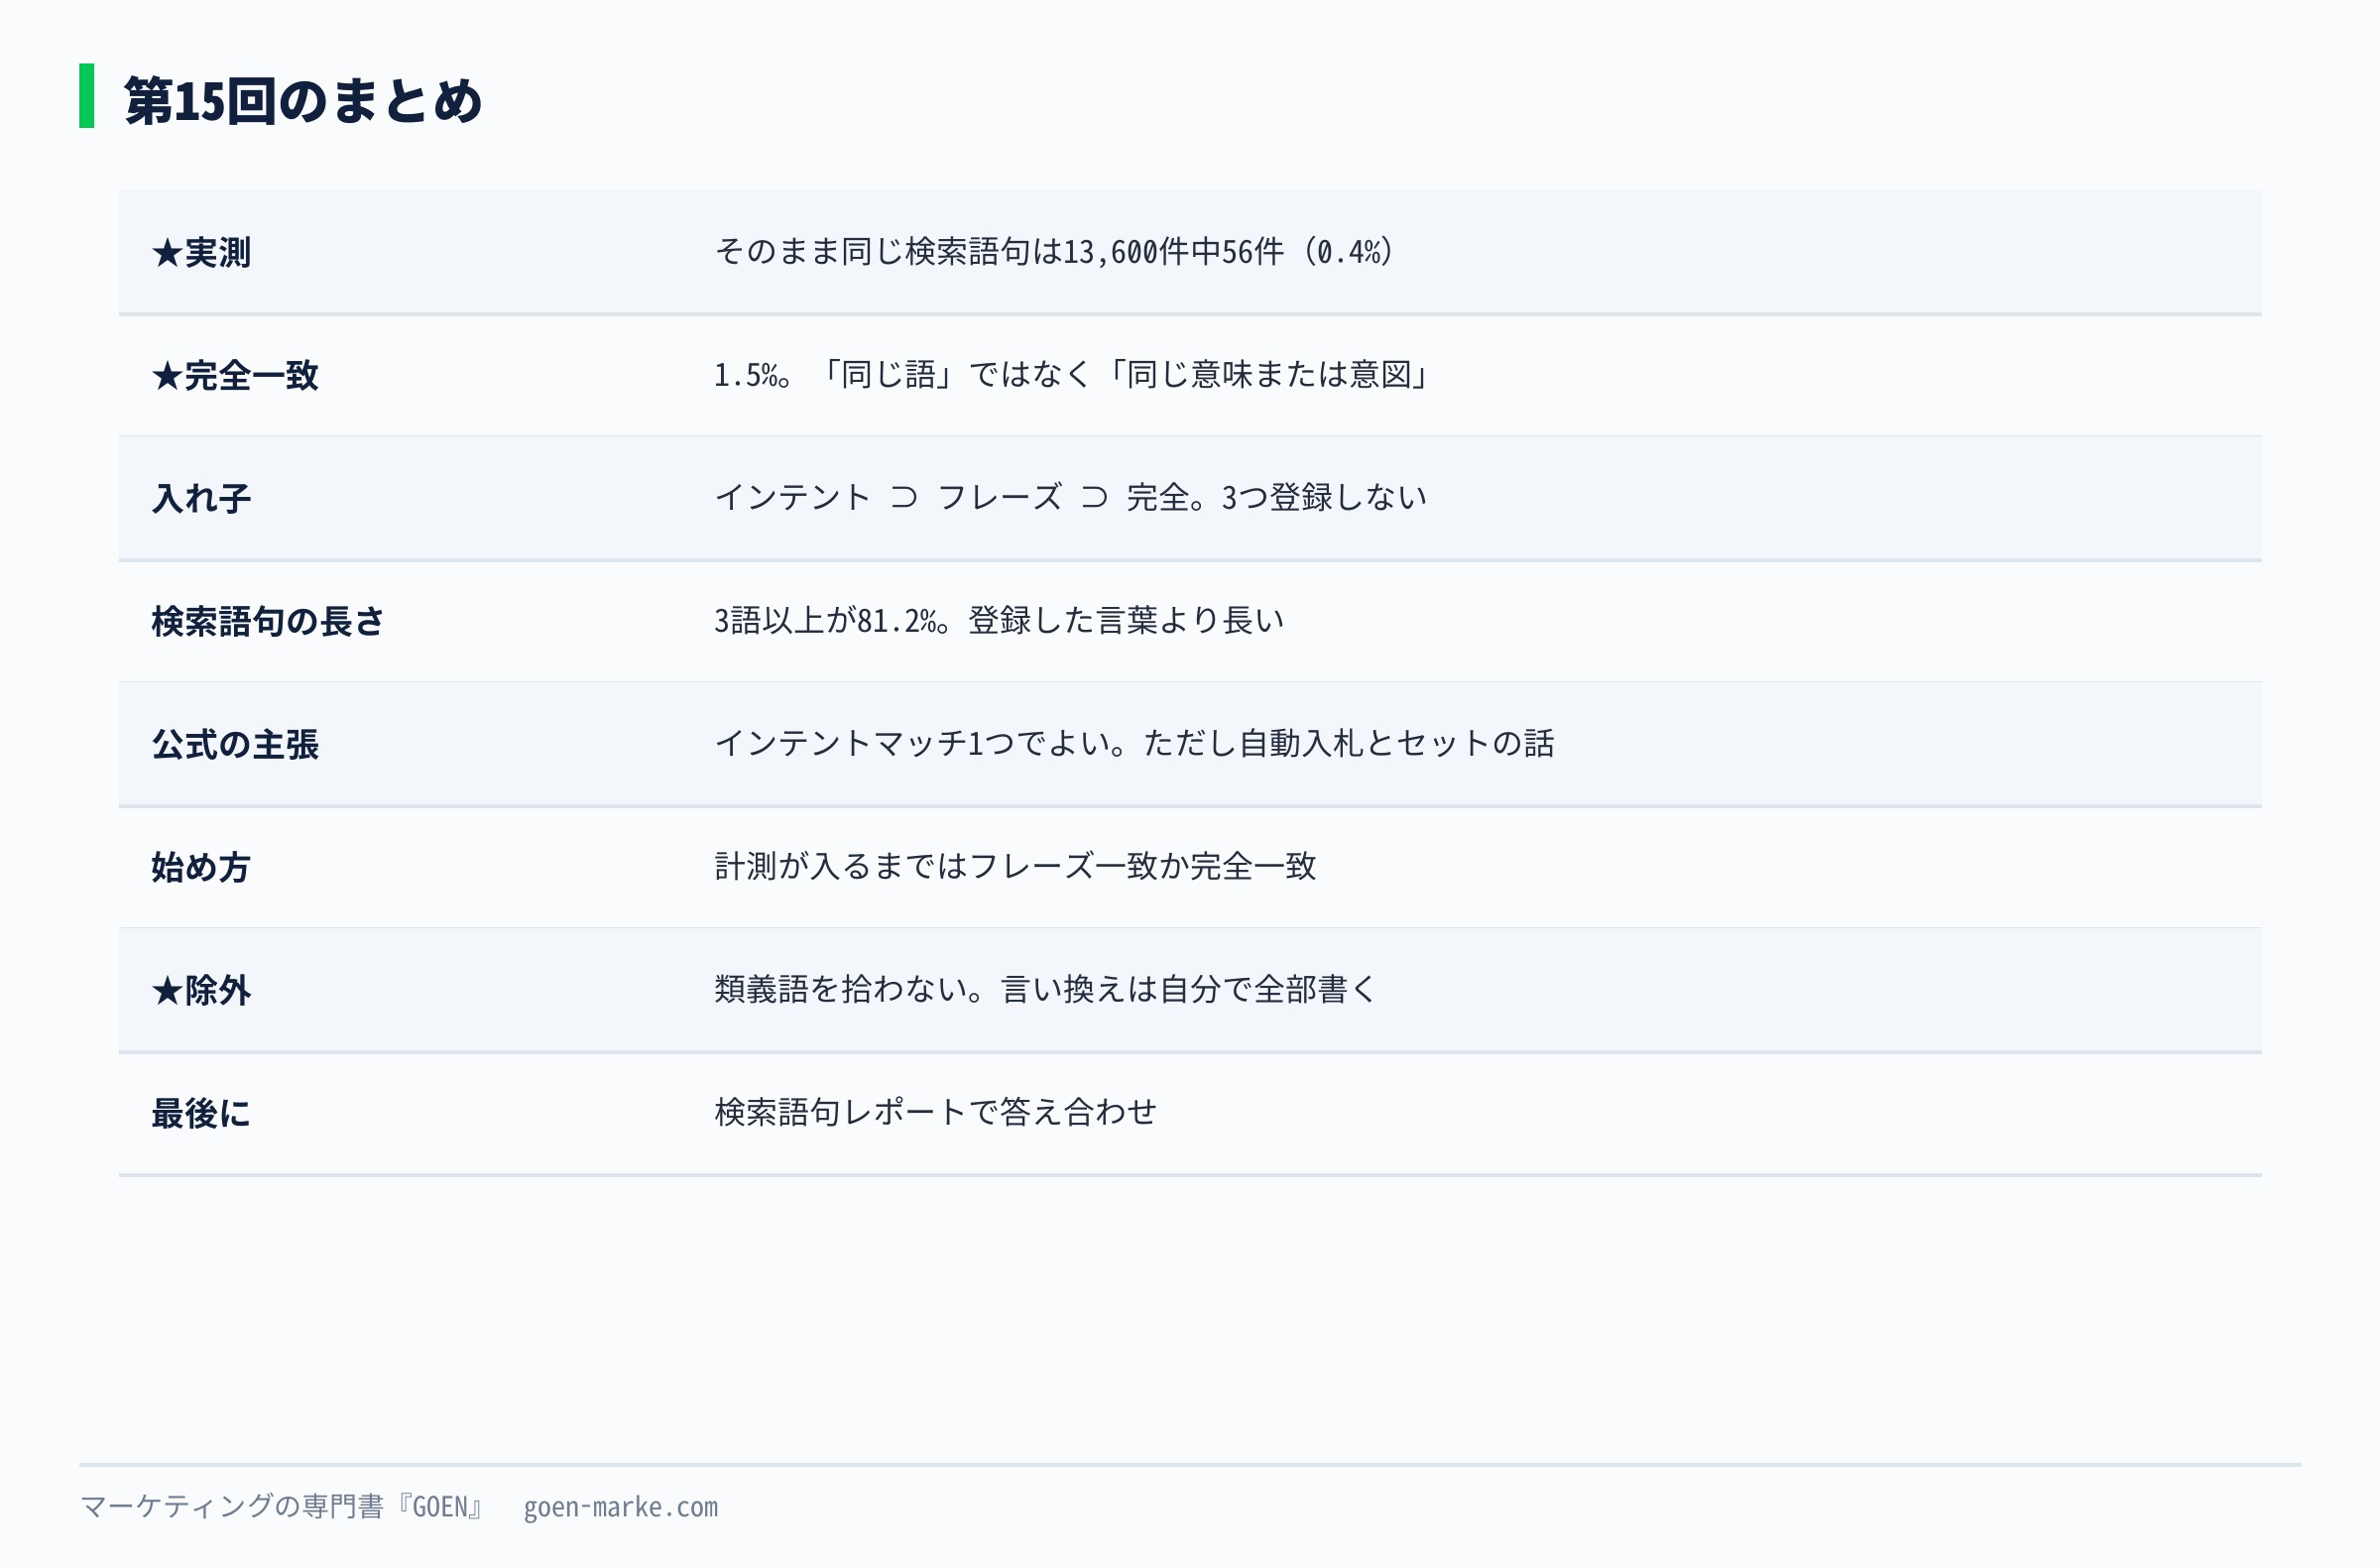Click the インテントマッチ1つでよい description

click(x=1135, y=744)
